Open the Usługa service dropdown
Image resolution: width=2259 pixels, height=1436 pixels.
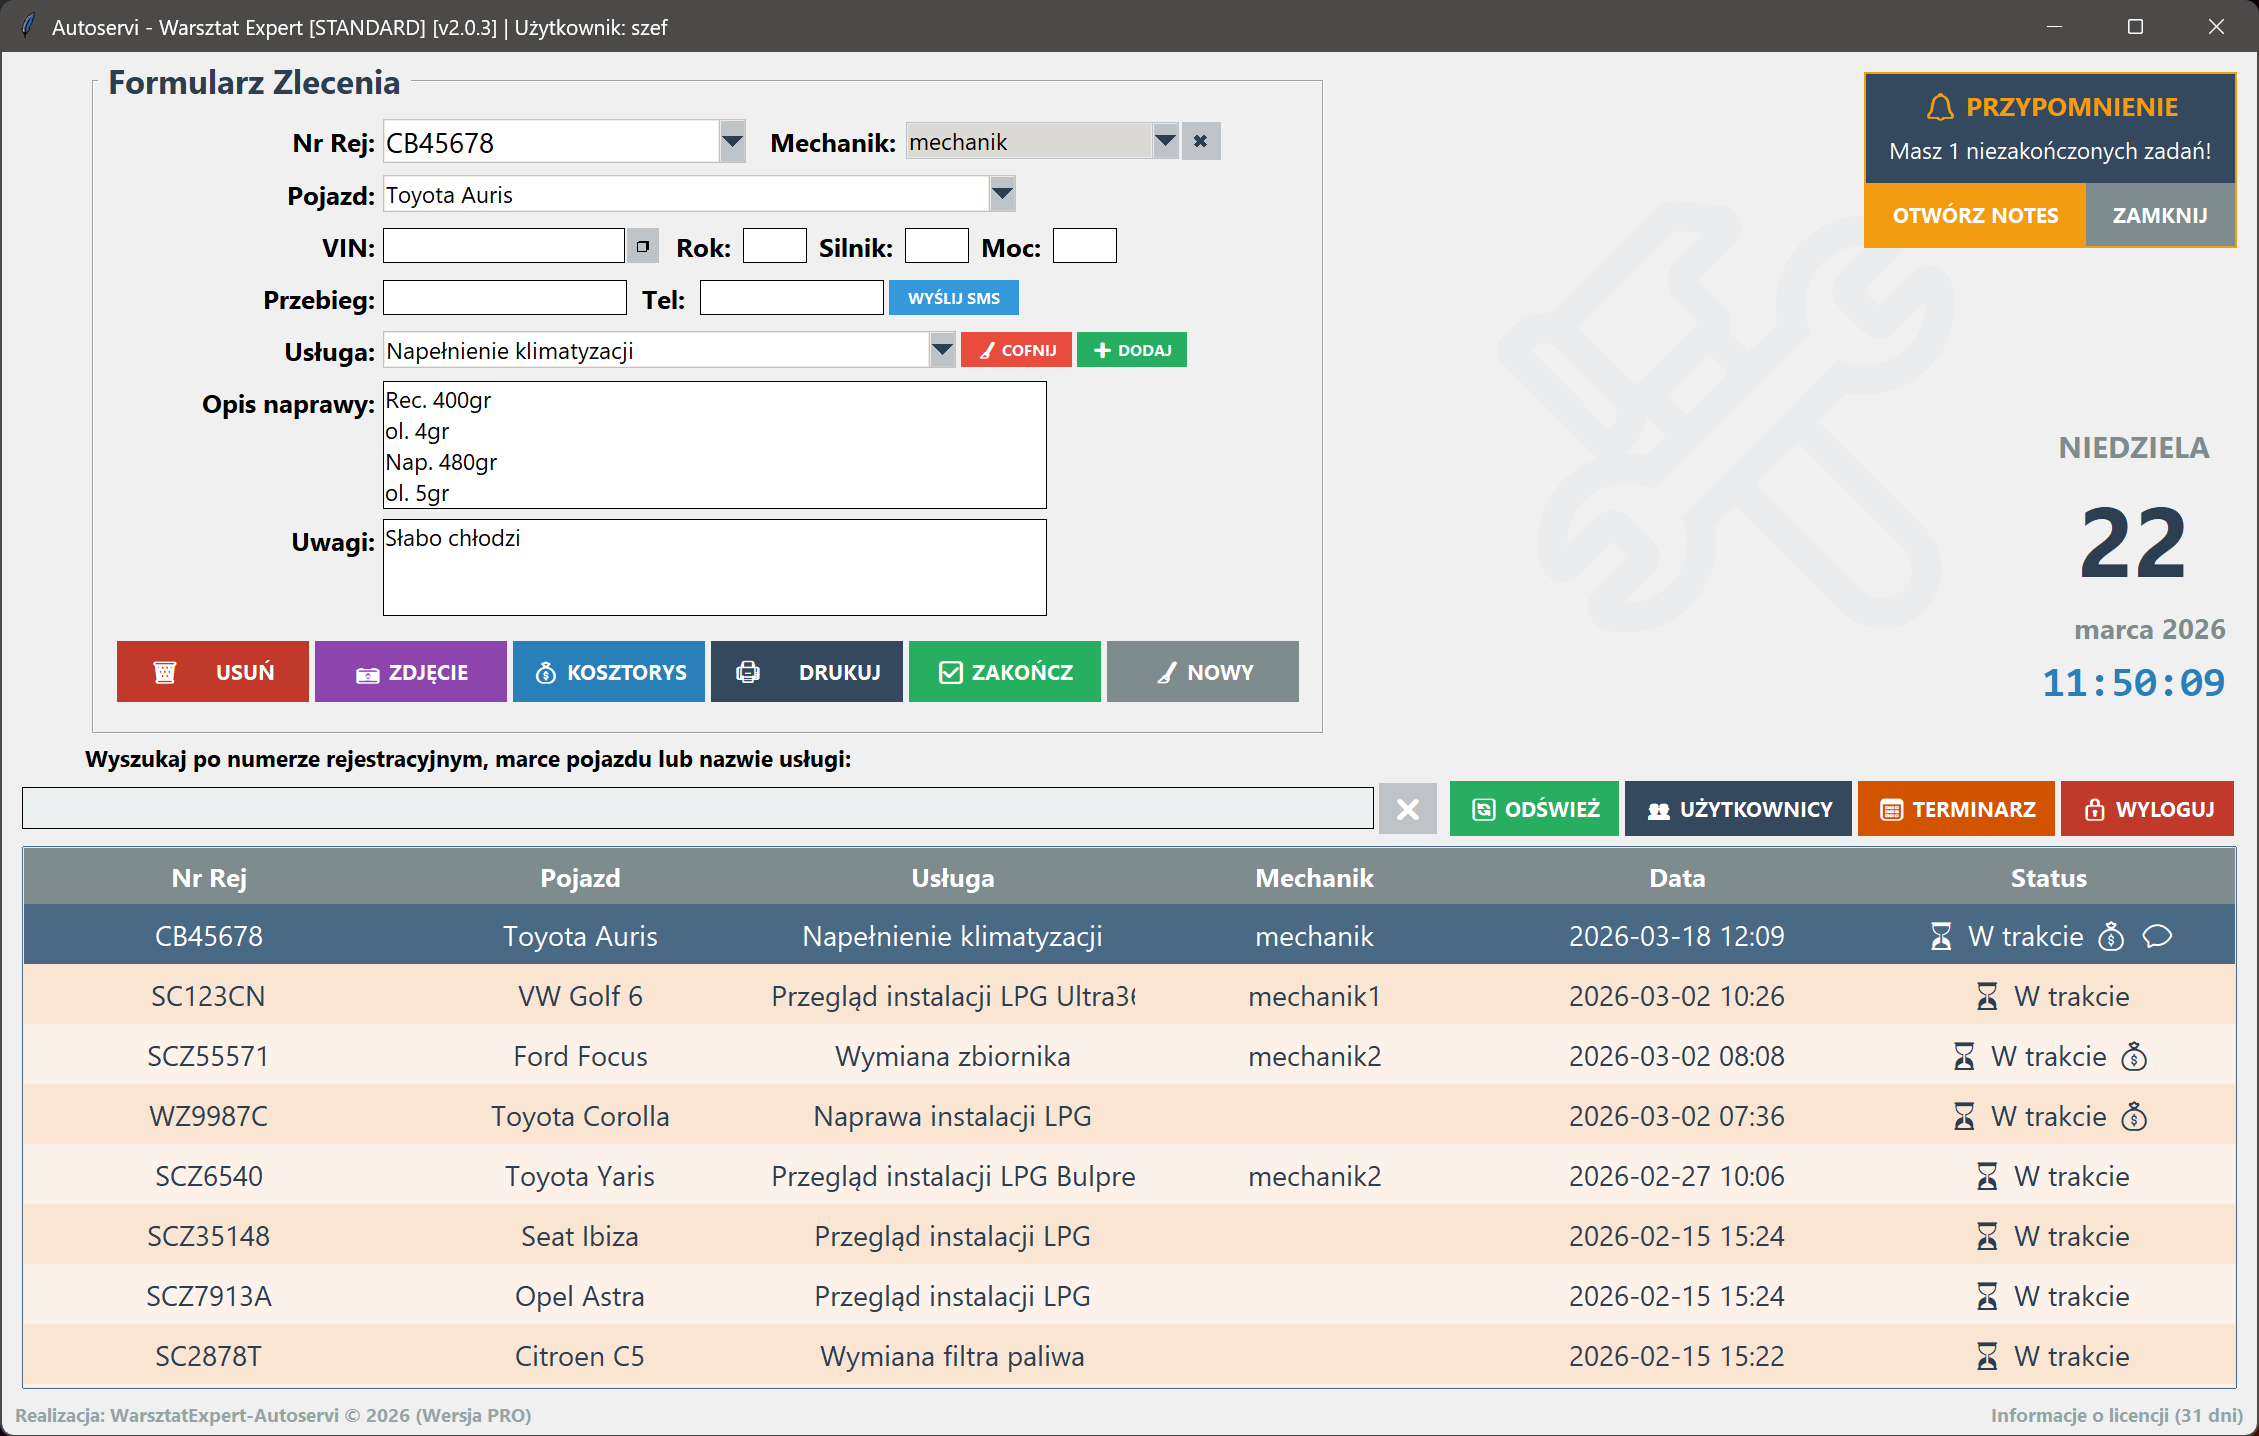click(x=942, y=350)
